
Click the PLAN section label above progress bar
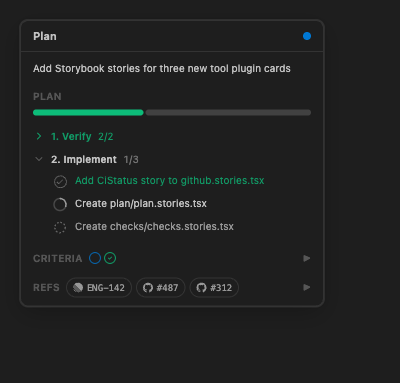[47, 97]
